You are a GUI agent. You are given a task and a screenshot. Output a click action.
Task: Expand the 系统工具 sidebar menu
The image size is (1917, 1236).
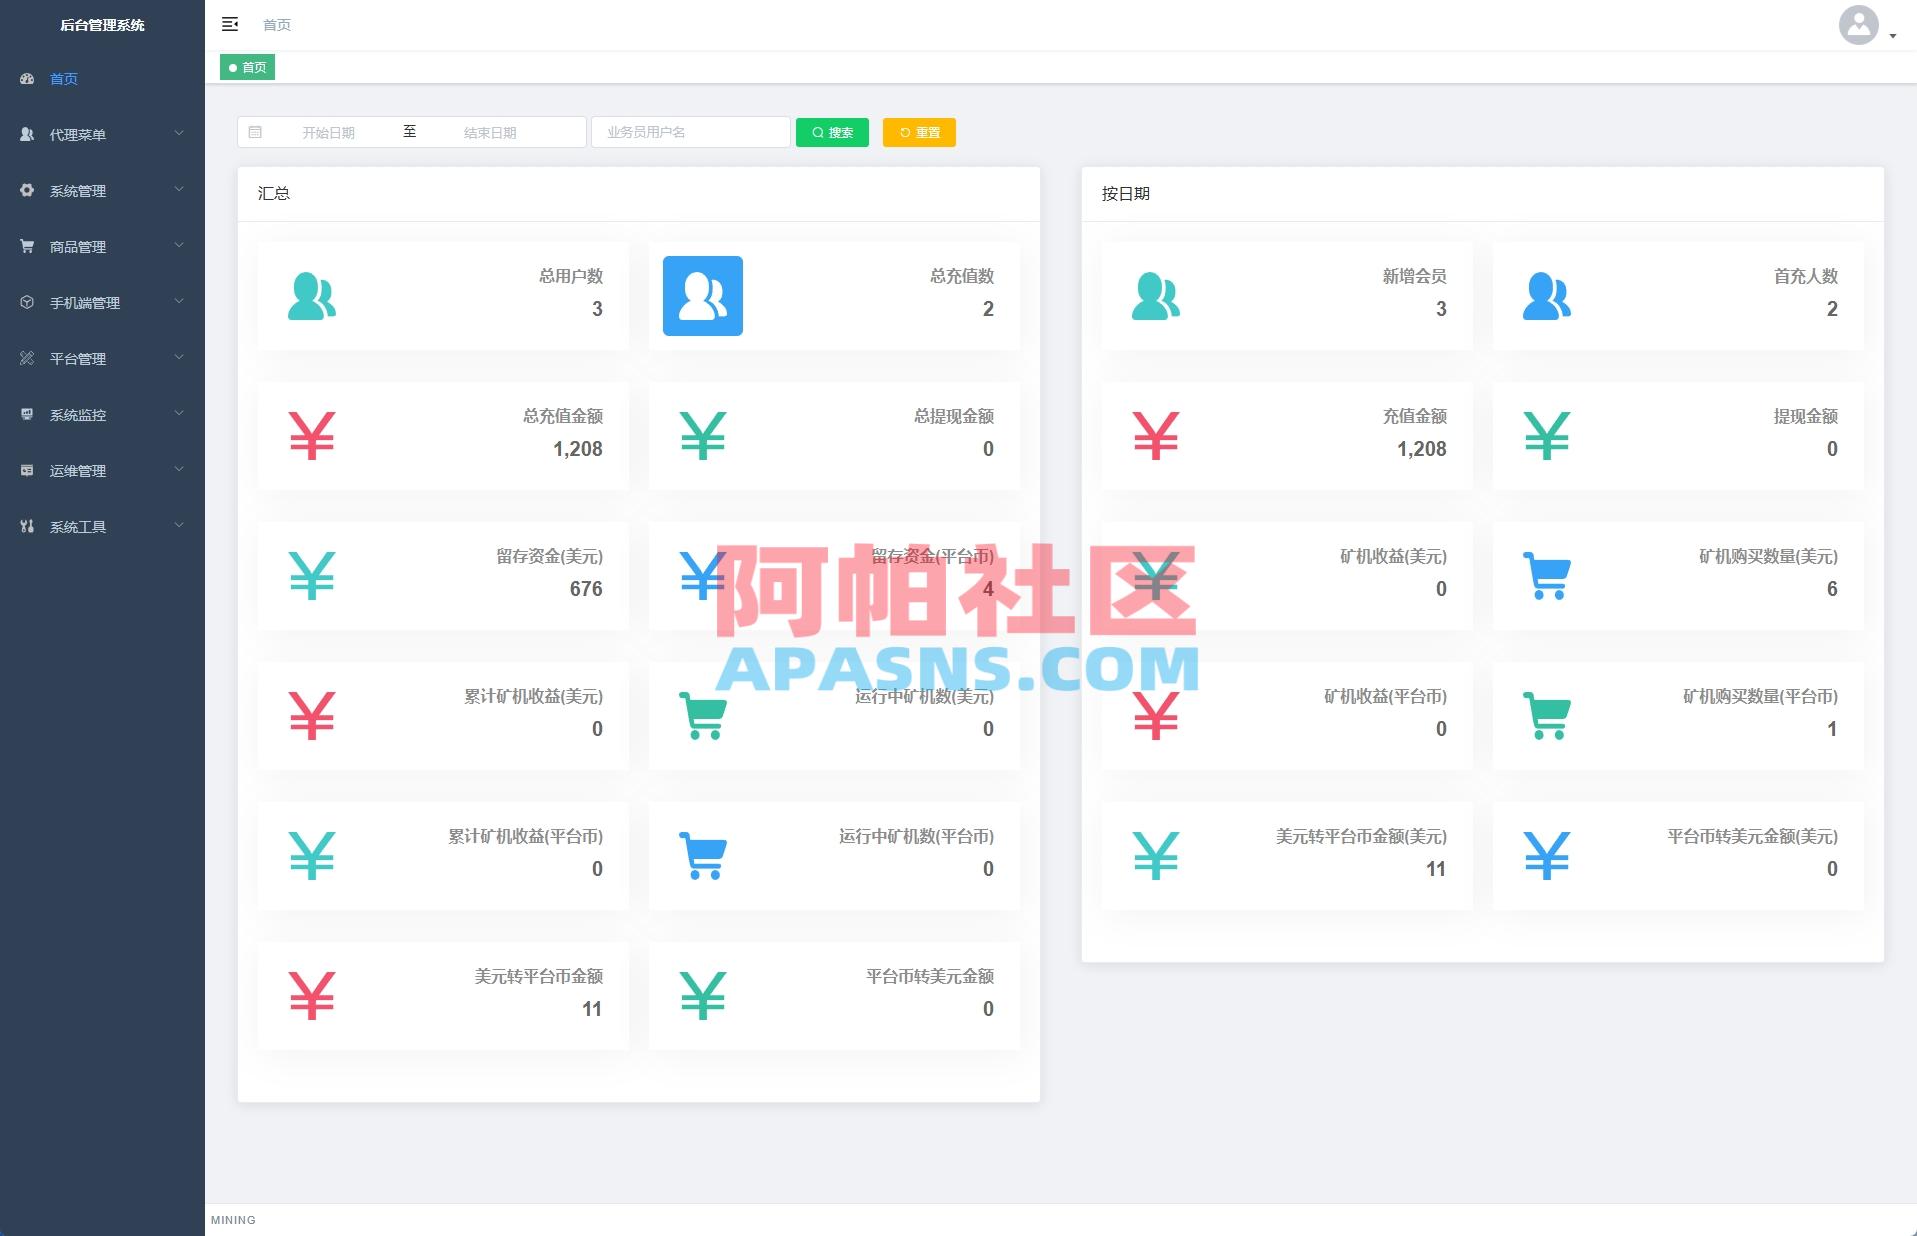100,526
